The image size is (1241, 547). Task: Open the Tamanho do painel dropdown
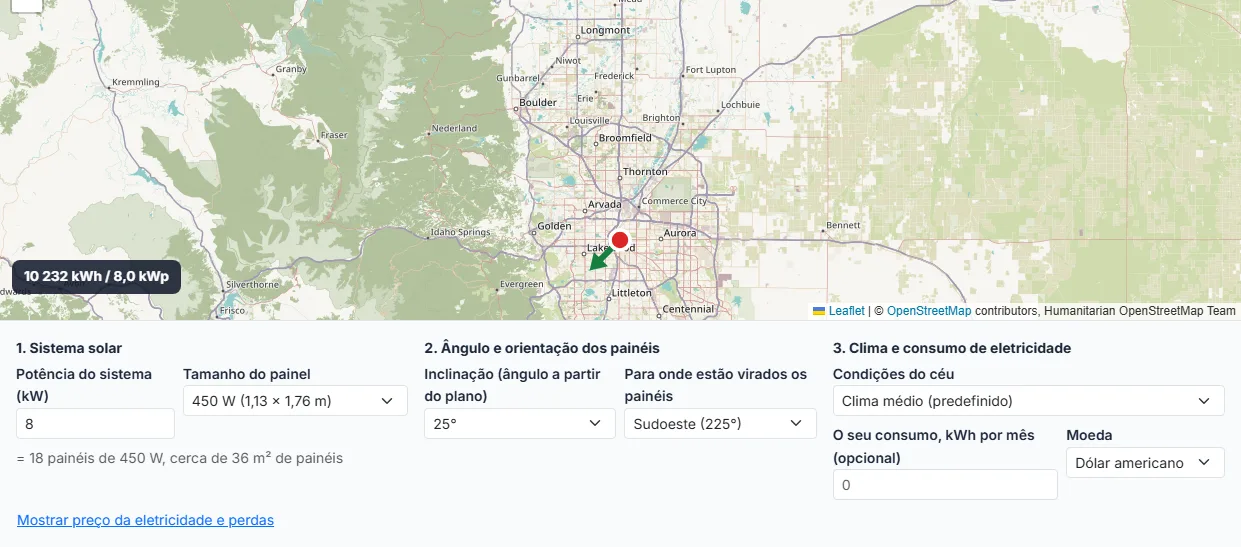(x=295, y=401)
